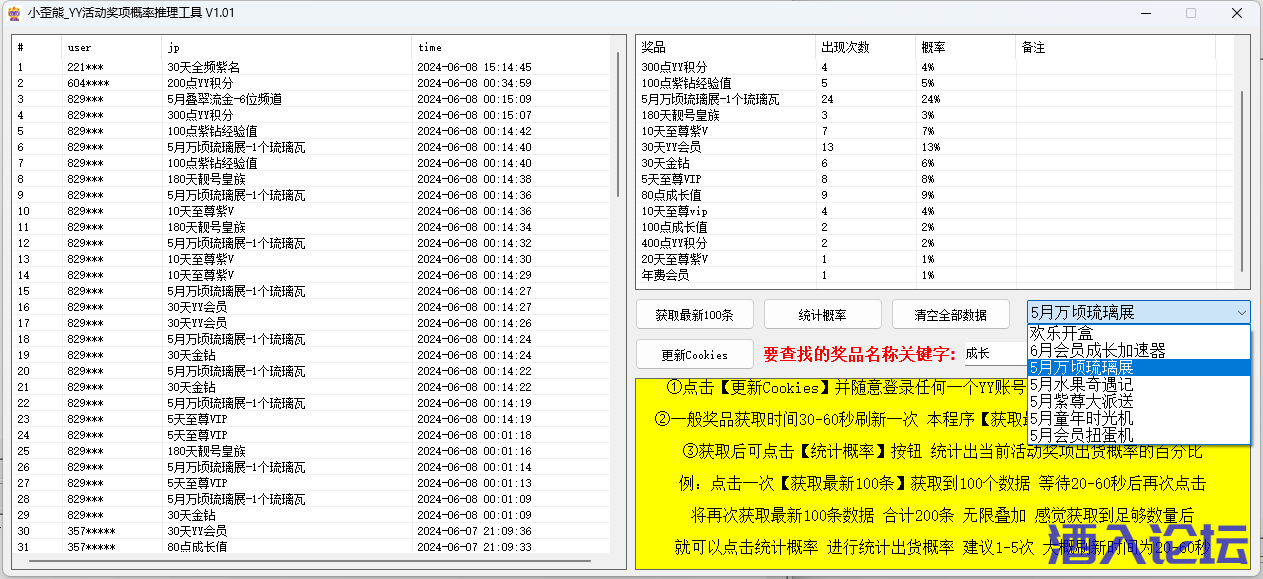Clear all data with 清空全部数据
1263x579 pixels.
tap(950, 314)
